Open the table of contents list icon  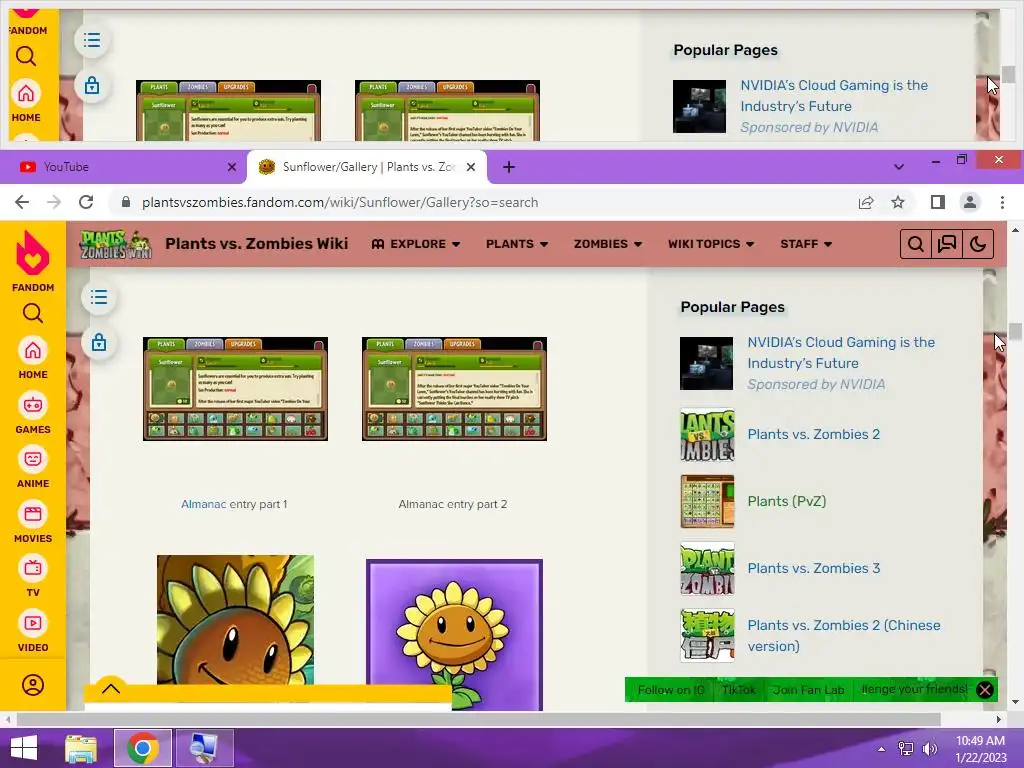pyautogui.click(x=99, y=297)
